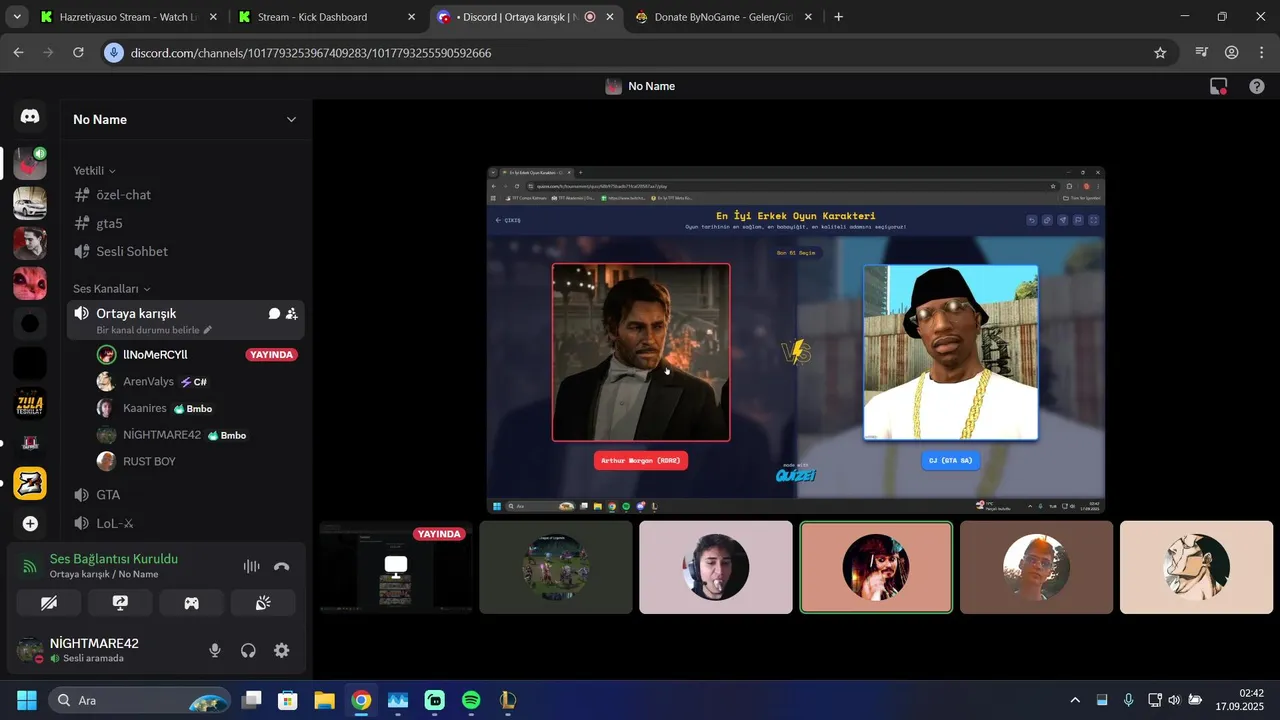Screen dimensions: 1280x720
Task: Open Windows Start menu
Action: [26, 700]
